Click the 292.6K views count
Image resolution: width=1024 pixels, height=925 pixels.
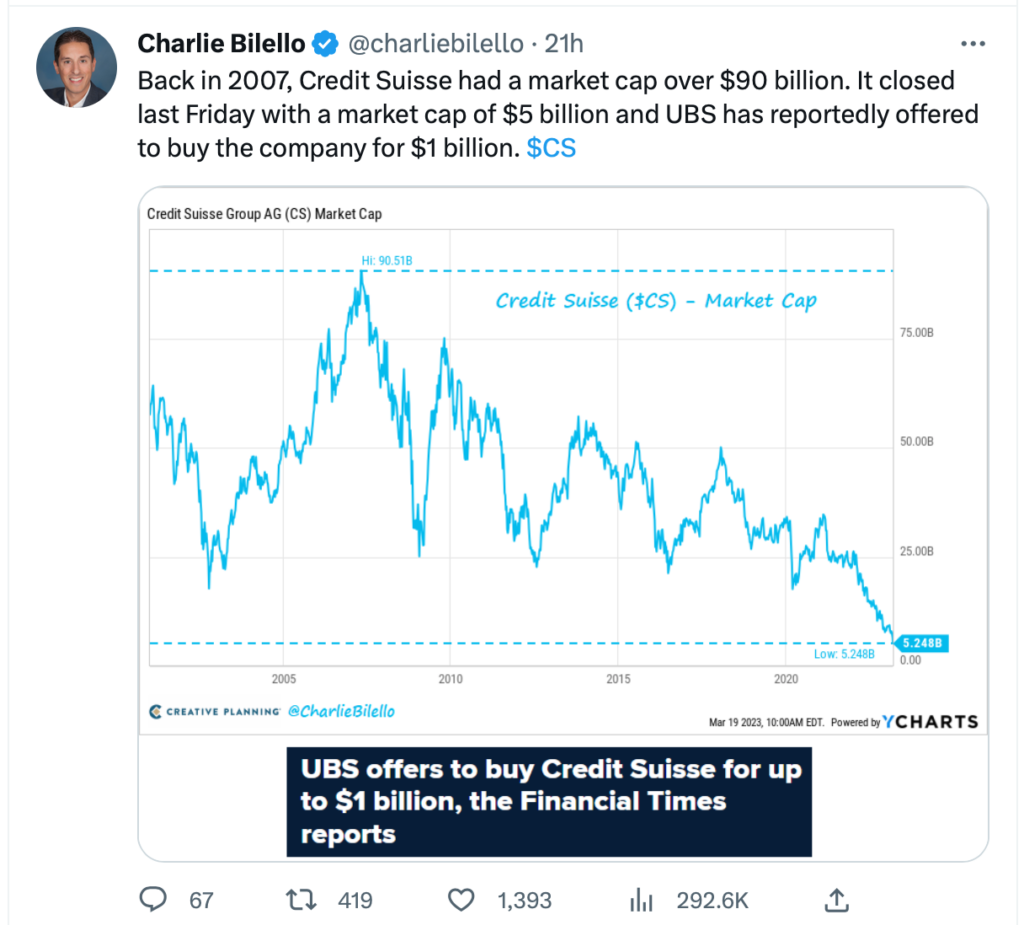click(x=712, y=900)
